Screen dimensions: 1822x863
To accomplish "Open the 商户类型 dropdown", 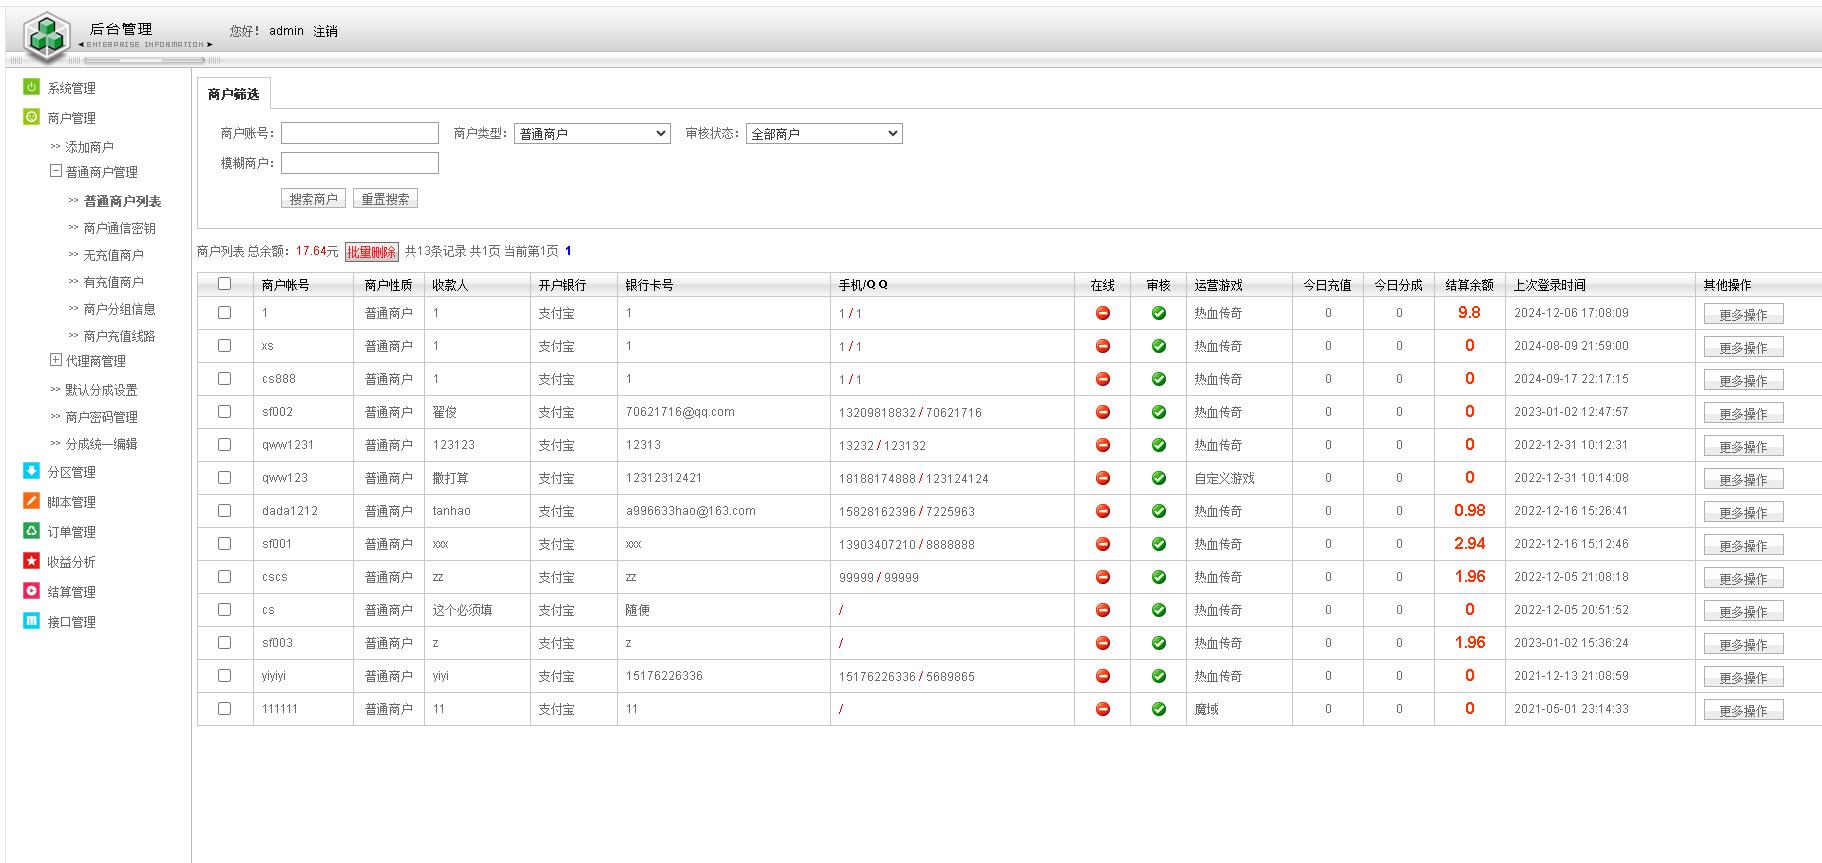I will pyautogui.click(x=592, y=134).
